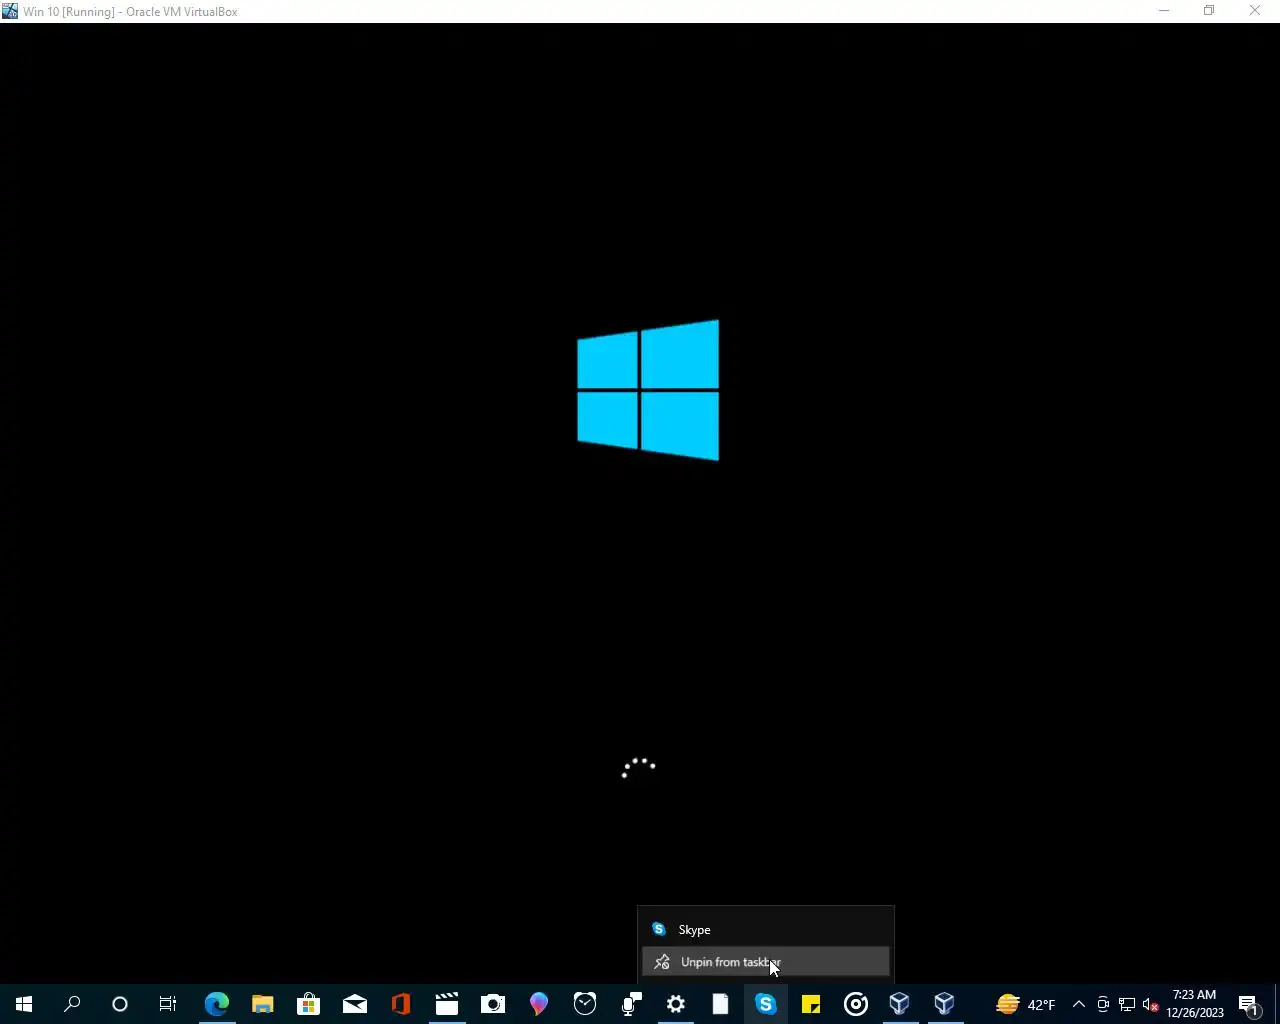Image resolution: width=1280 pixels, height=1024 pixels.
Task: Launch Office from the taskbar
Action: click(400, 1004)
